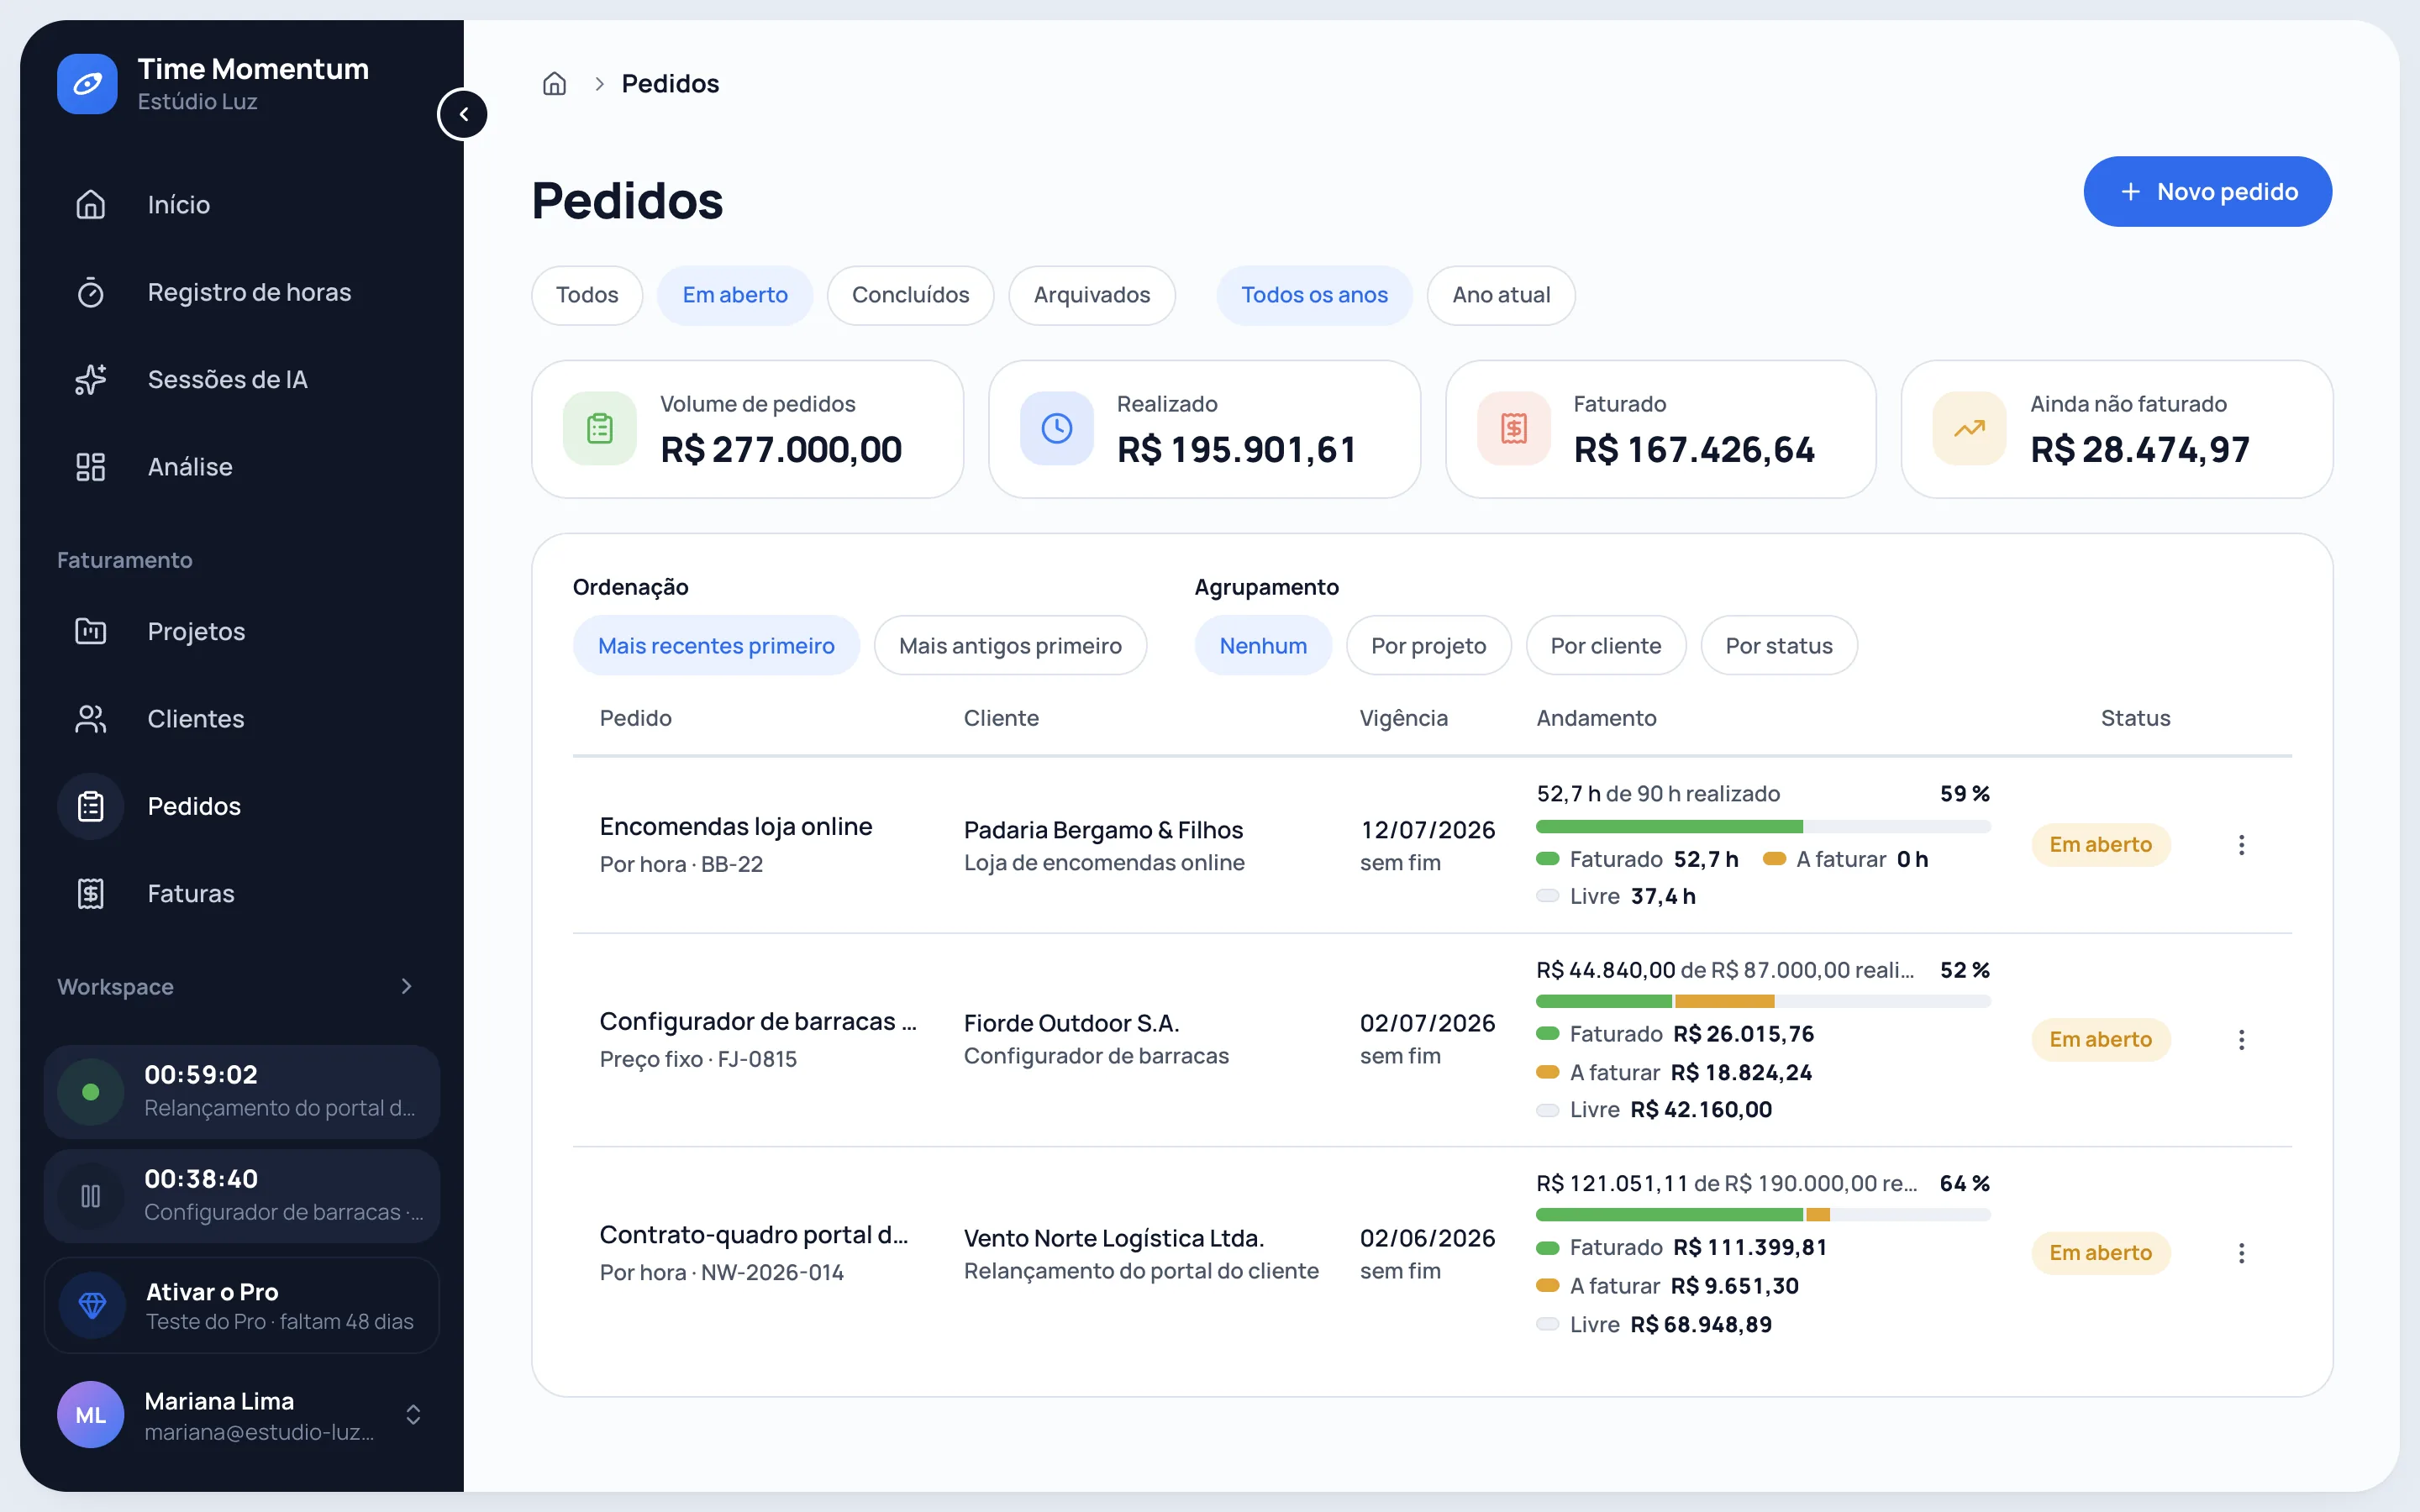Click the Faturado receipt icon
Screen dimensions: 2420x1512
(1514, 429)
